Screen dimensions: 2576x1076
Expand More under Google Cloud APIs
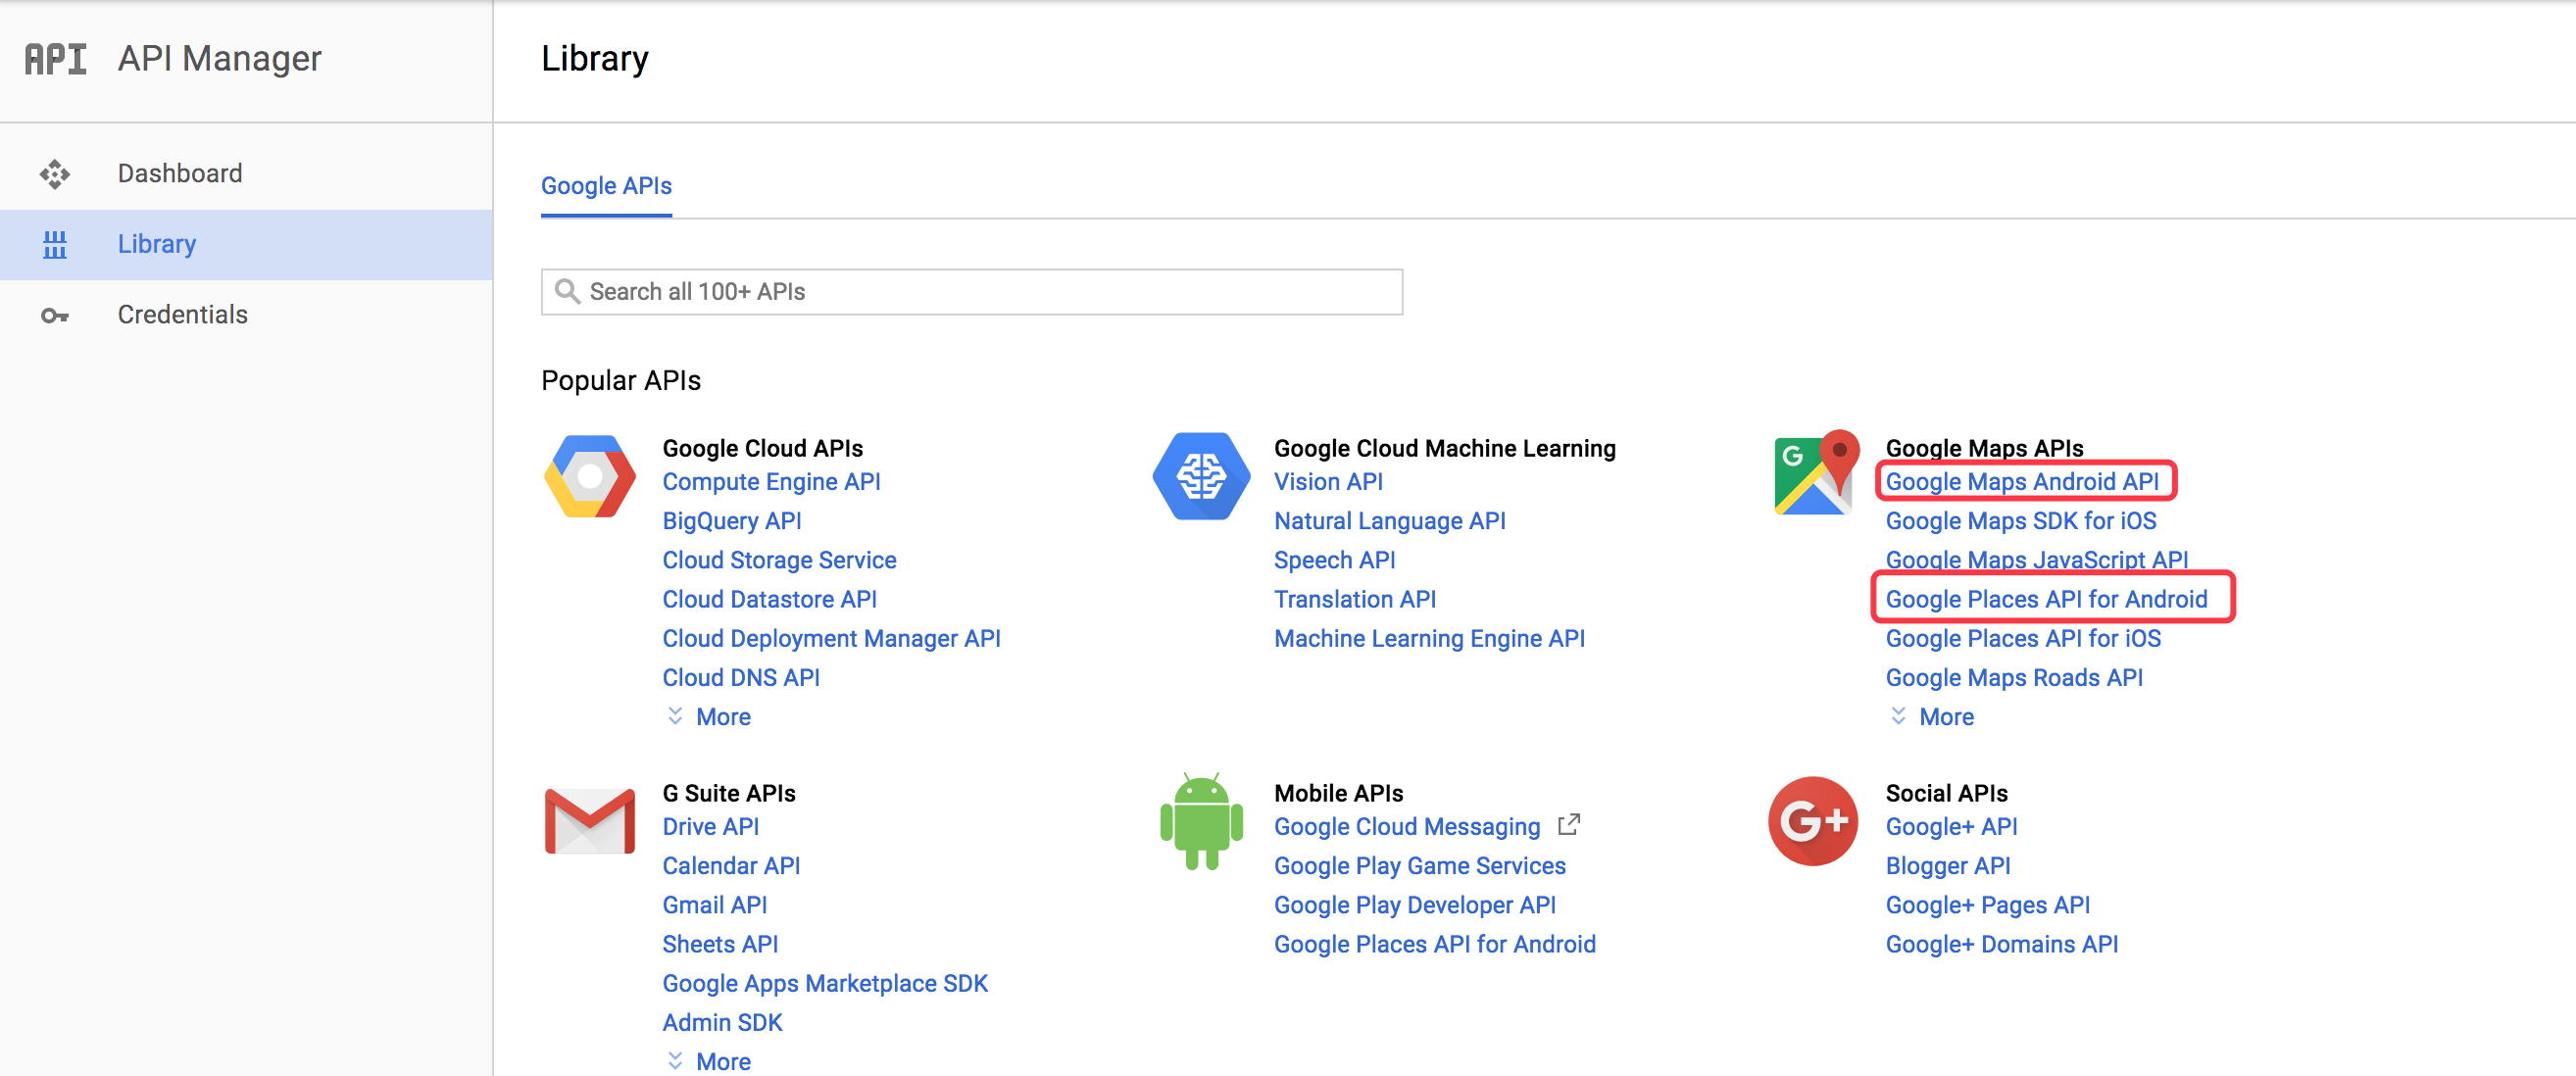click(x=721, y=717)
